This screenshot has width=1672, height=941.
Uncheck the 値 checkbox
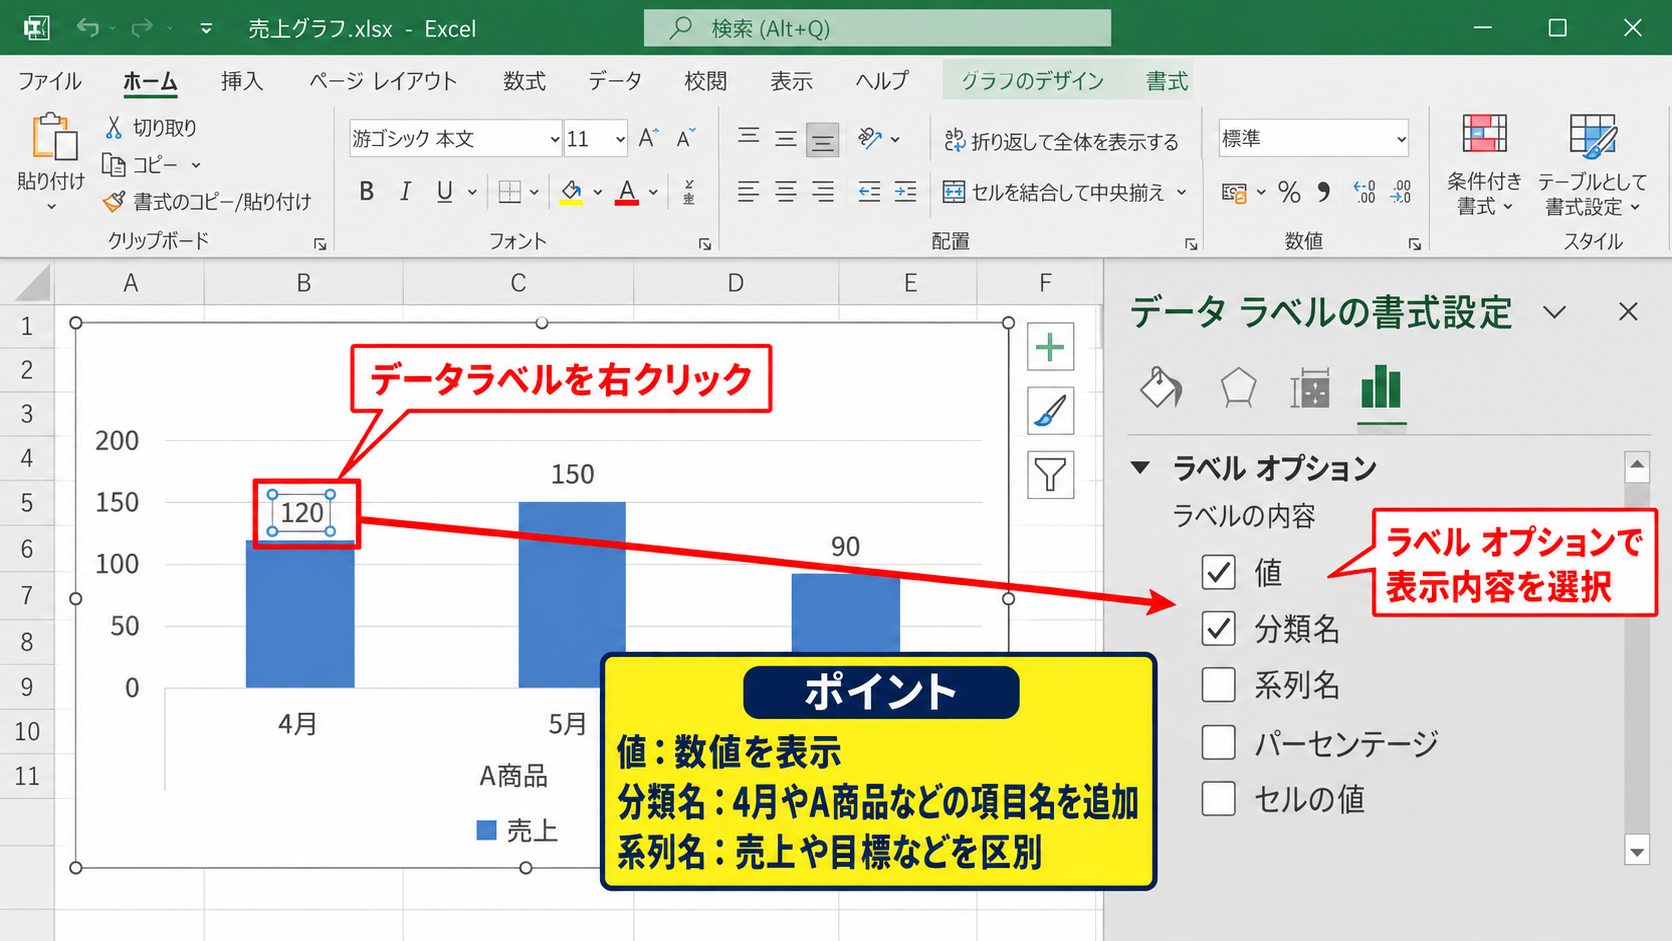[x=1218, y=572]
